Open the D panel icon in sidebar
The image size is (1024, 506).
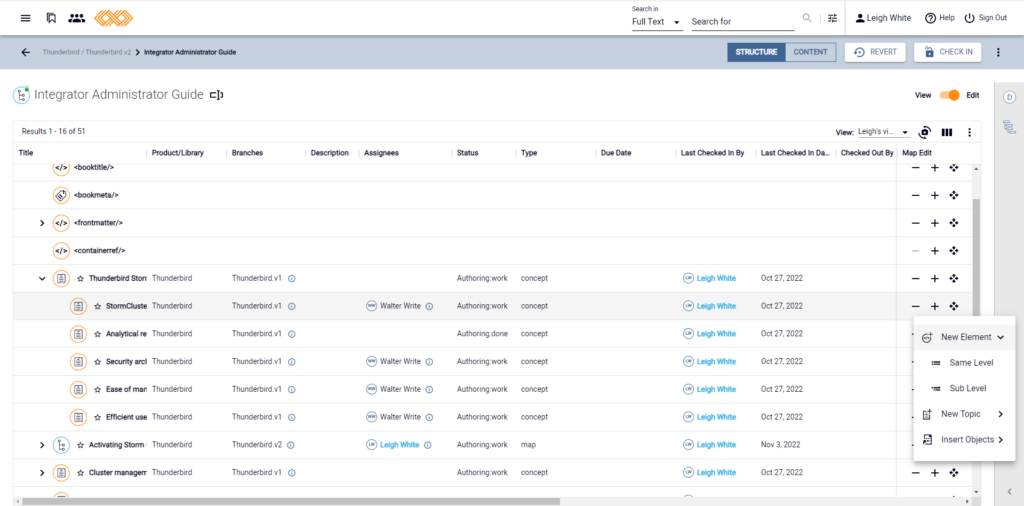(x=1009, y=97)
